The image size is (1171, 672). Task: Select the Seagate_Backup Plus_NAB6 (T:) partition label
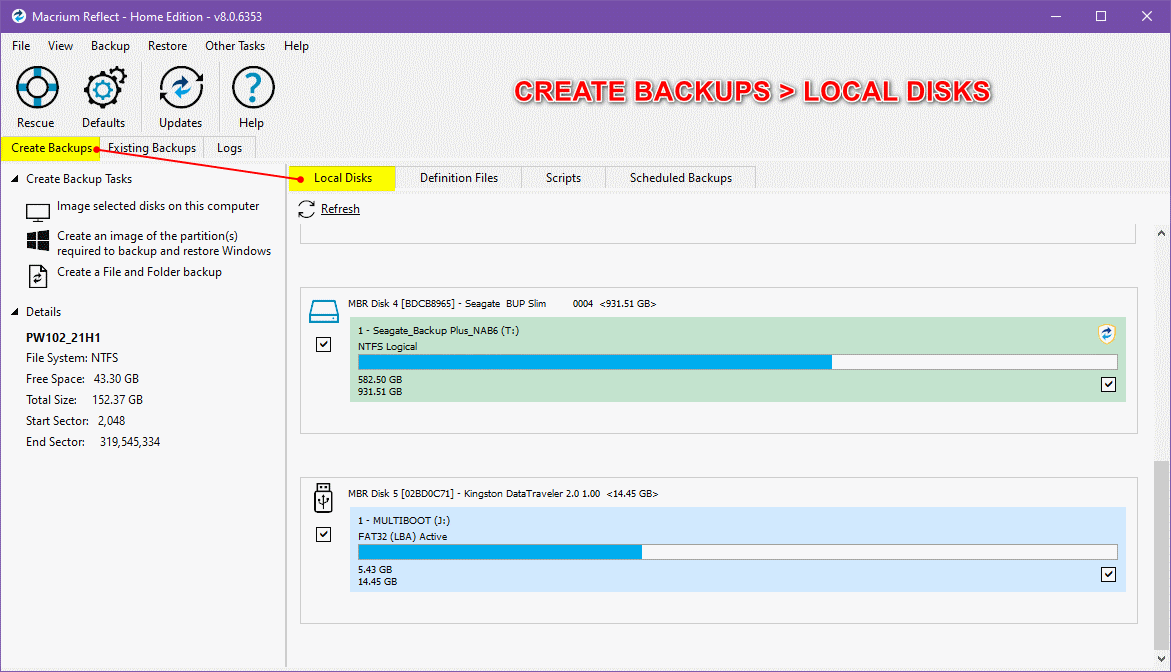438,331
